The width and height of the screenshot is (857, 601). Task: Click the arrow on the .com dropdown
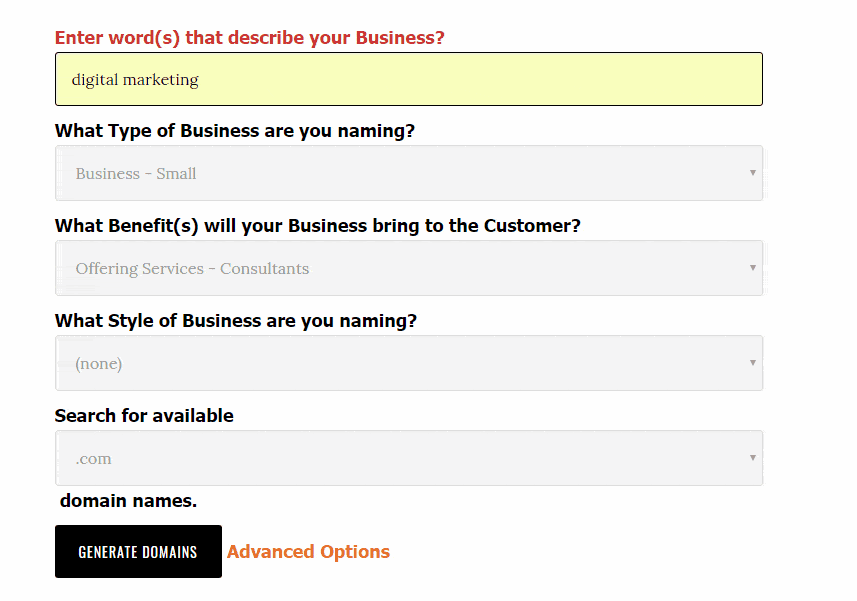tap(752, 458)
